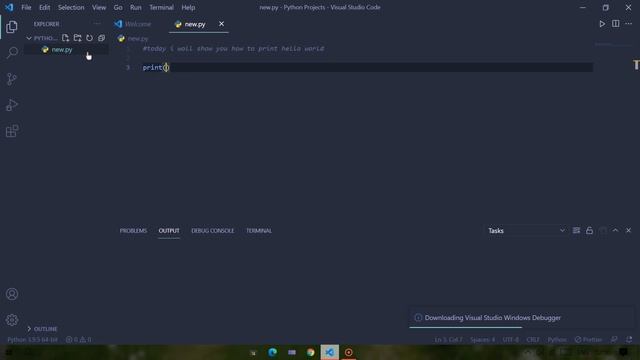
Task: Expand the Outline section
Action: coord(42,329)
